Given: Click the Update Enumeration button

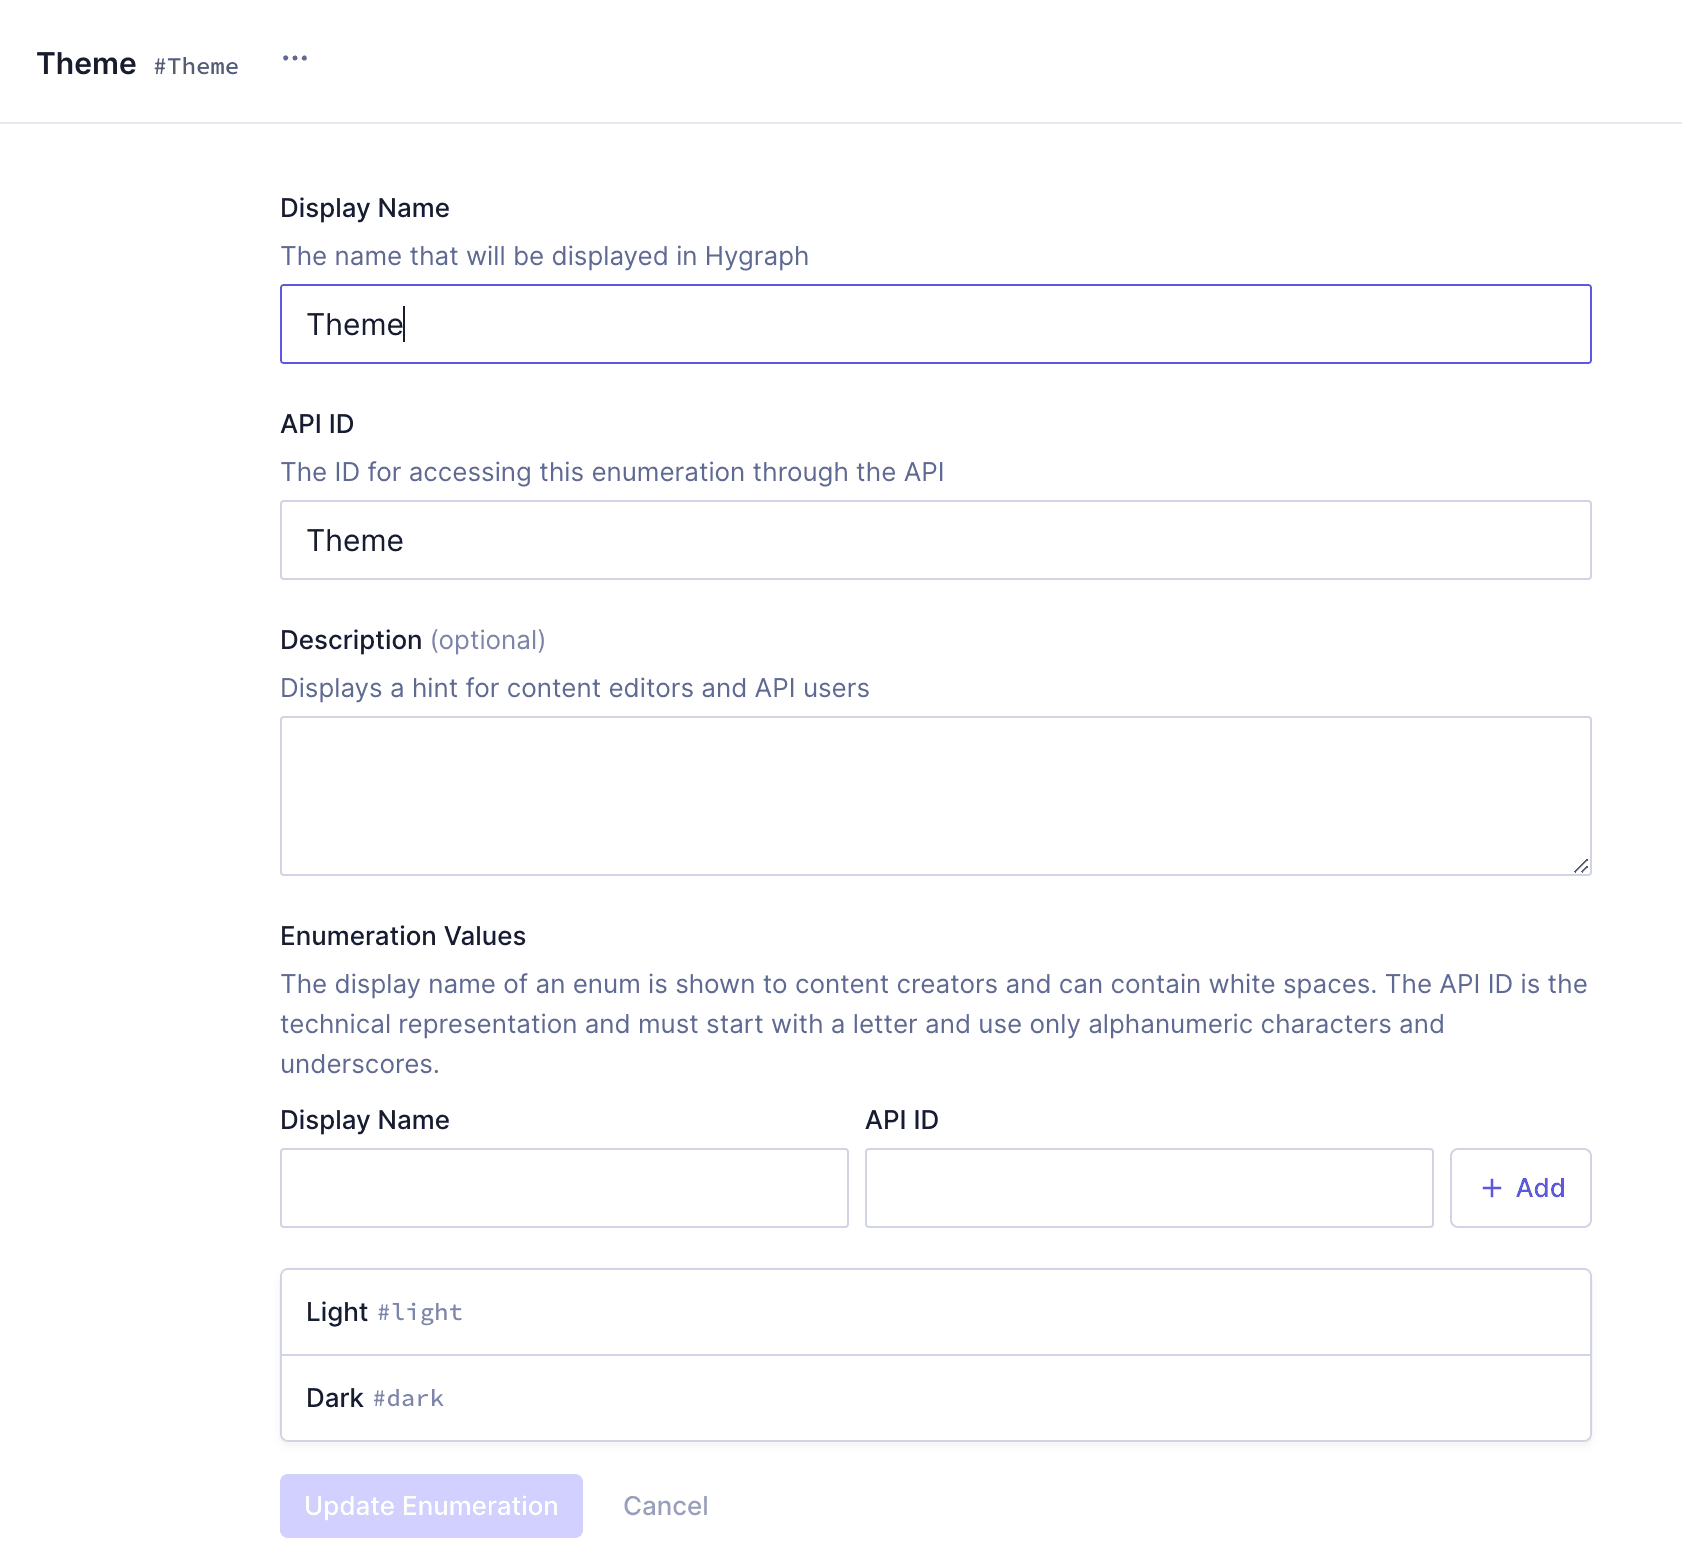Looking at the screenshot, I should pyautogui.click(x=430, y=1505).
